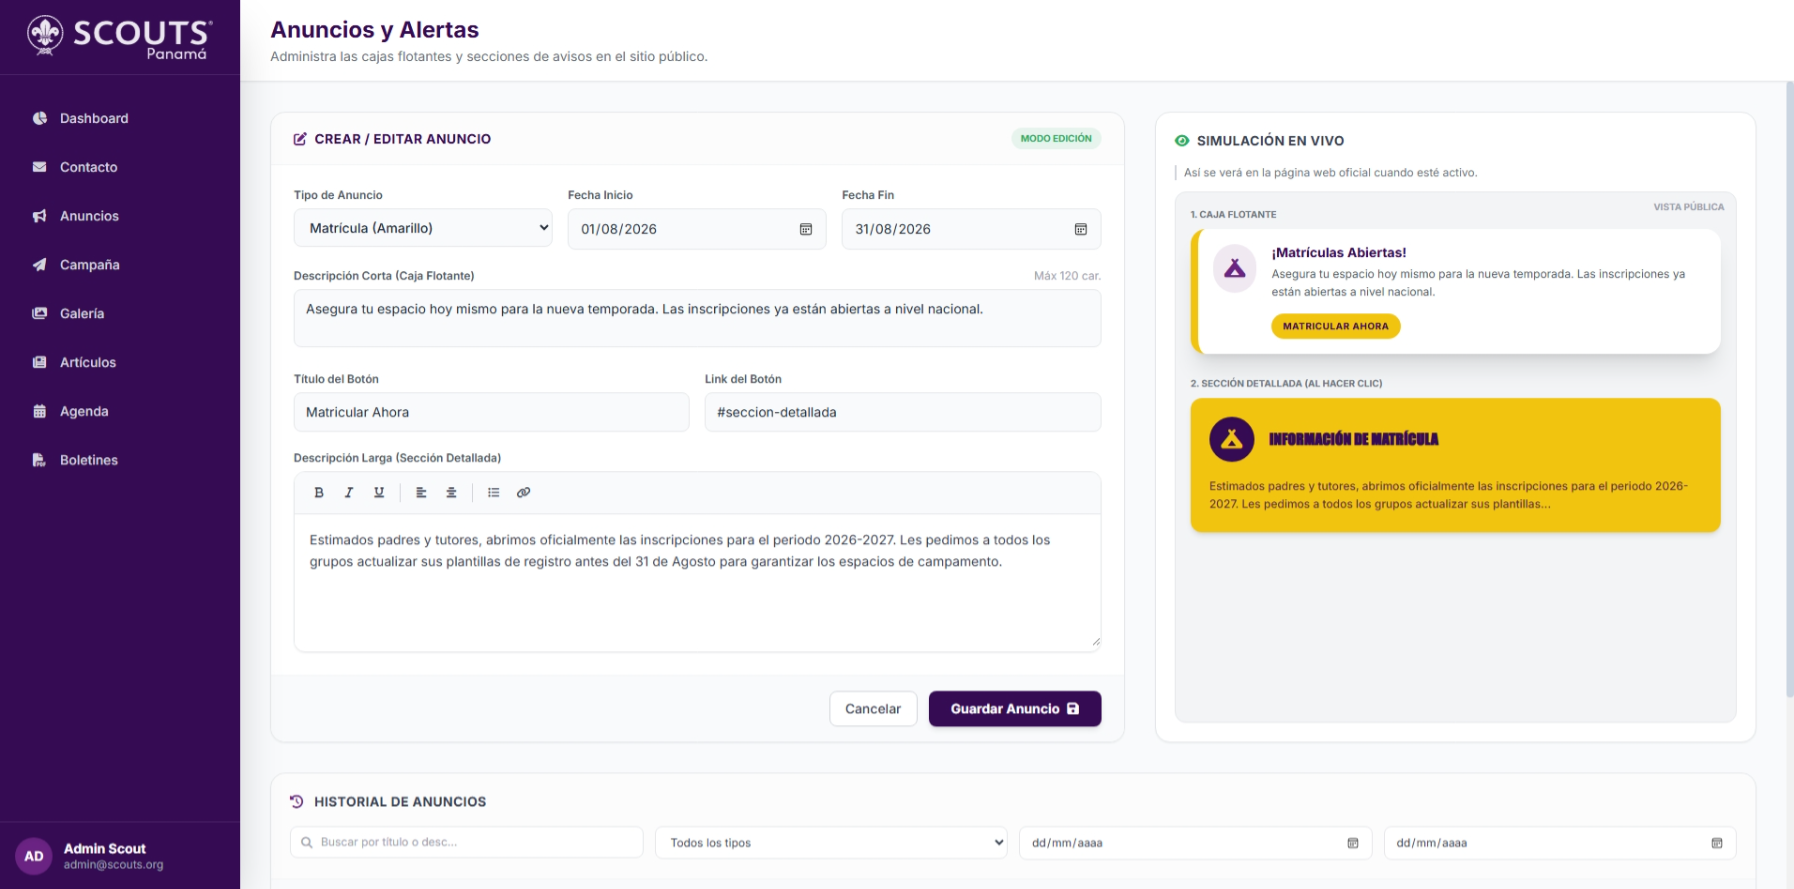Click the yellow Información de Matrícula card
Viewport: 1794px width, 889px height.
(1455, 465)
